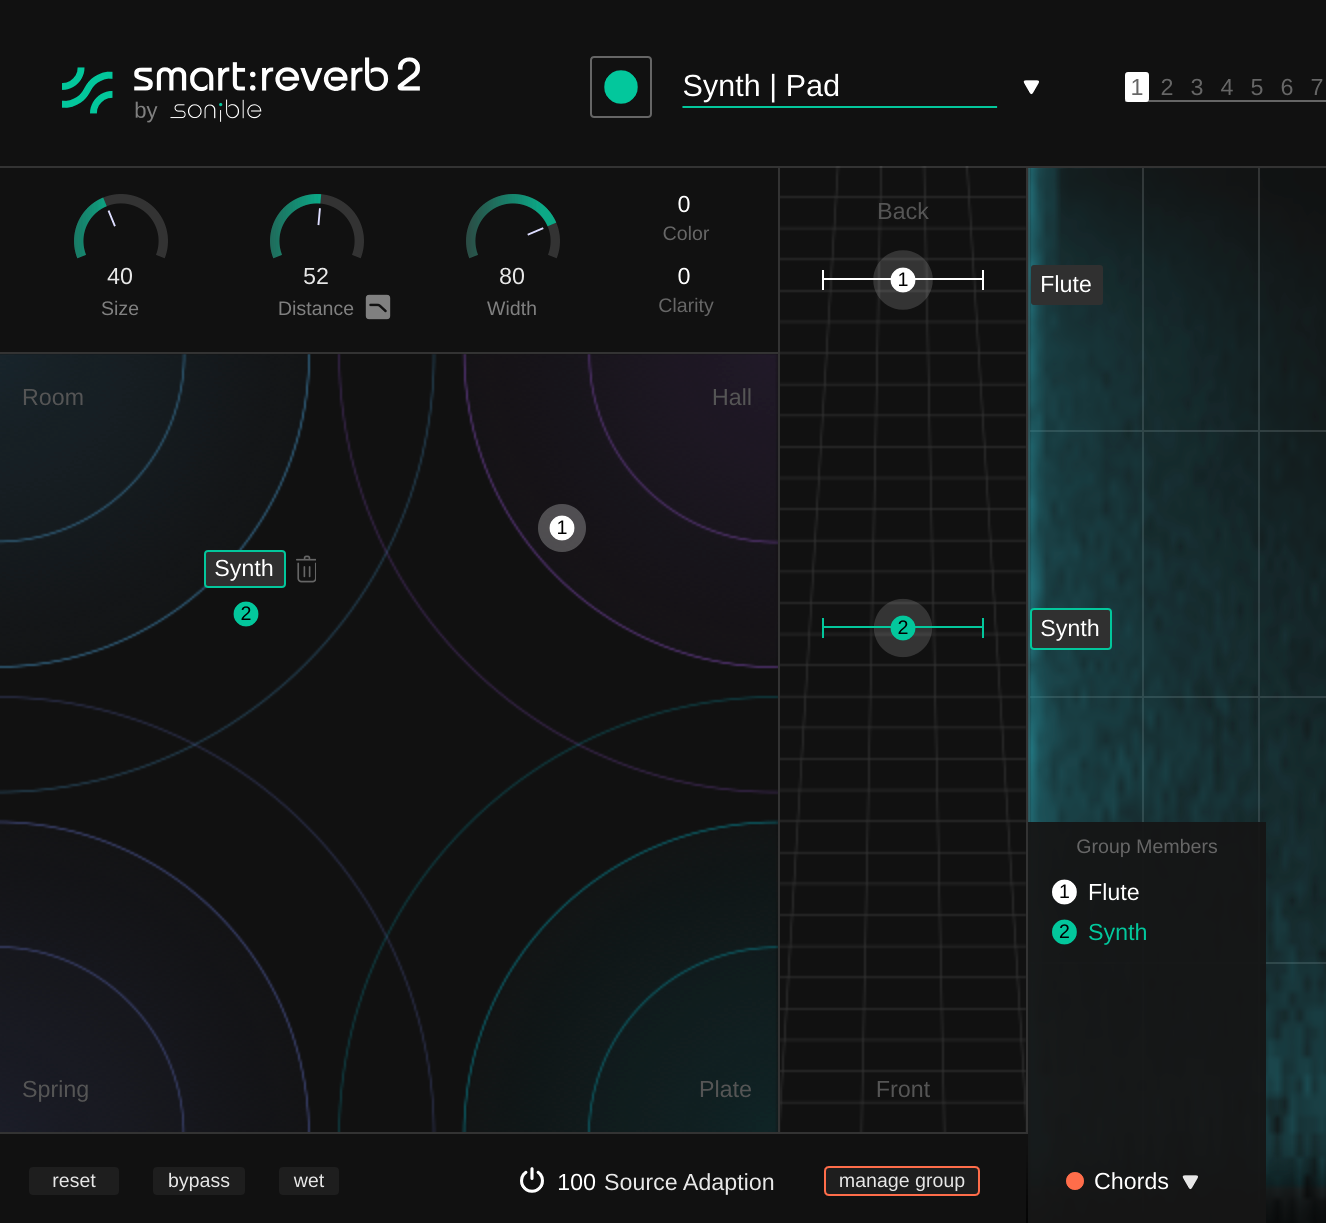1326x1223 pixels.
Task: Toggle the wet-only button
Action: click(x=308, y=1181)
